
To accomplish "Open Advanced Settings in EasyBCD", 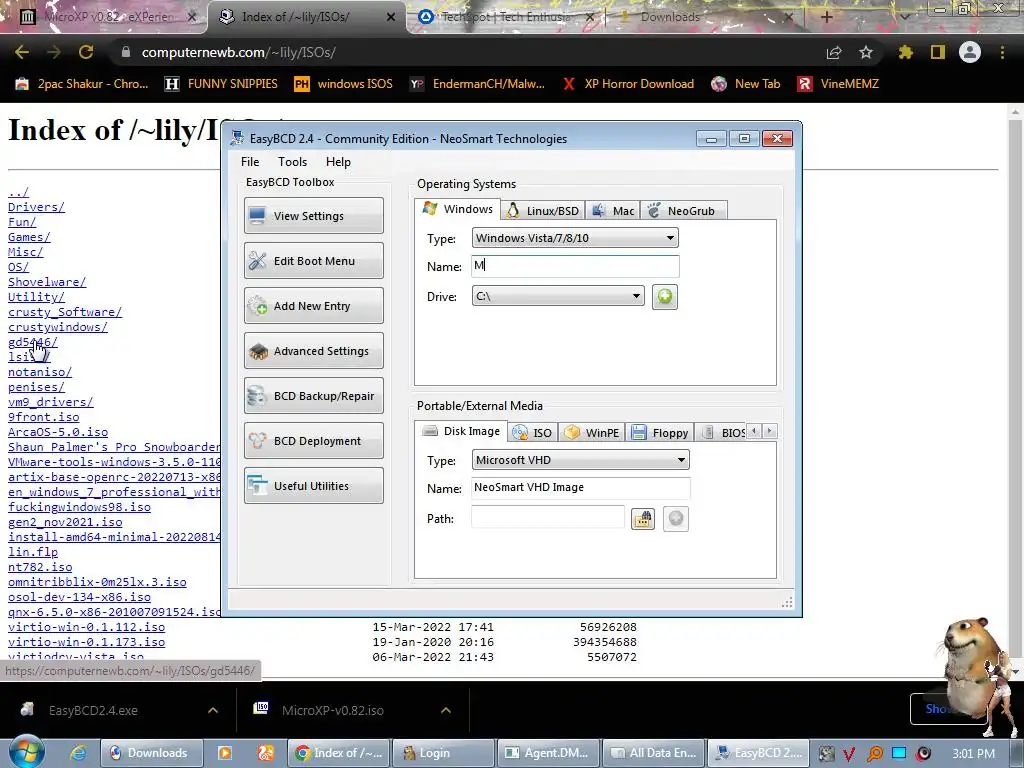I will [313, 351].
